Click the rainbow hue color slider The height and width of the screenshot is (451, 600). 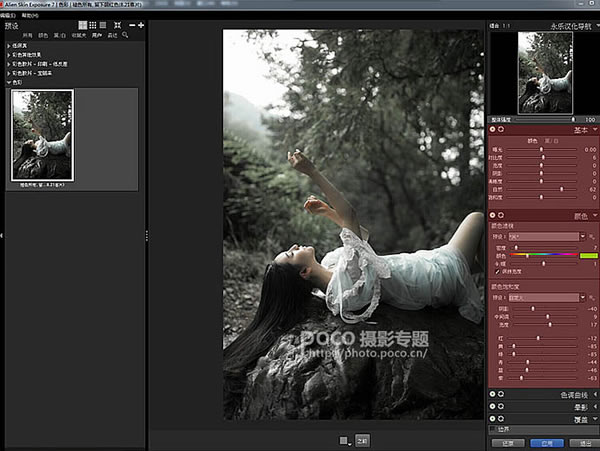click(543, 255)
